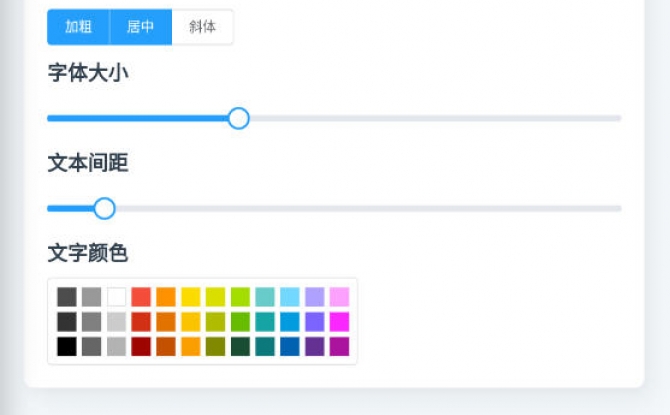The width and height of the screenshot is (670, 415).
Task: Pick the light pink swatch in top row
Action: pyautogui.click(x=339, y=297)
